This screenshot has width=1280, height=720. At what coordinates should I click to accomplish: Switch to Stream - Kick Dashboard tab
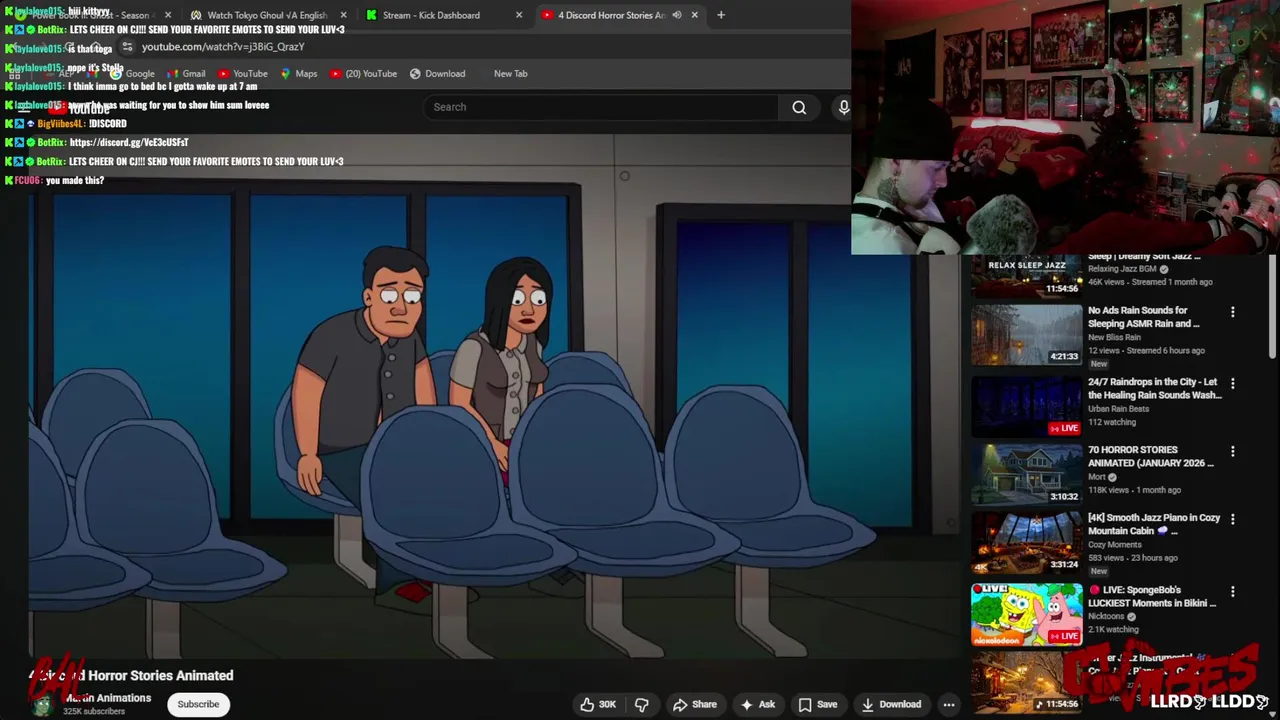(431, 15)
